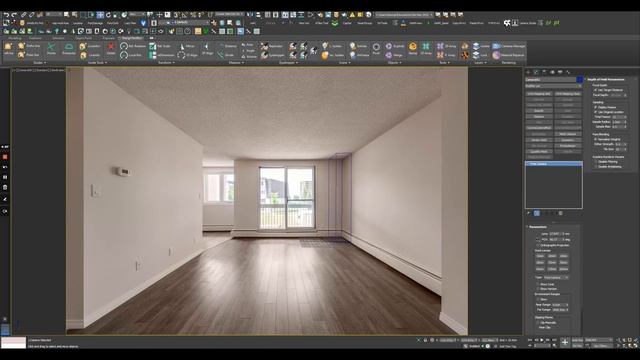The height and width of the screenshot is (360, 640).
Task: Open the key filter Selected dropdown
Action: (x=598, y=340)
